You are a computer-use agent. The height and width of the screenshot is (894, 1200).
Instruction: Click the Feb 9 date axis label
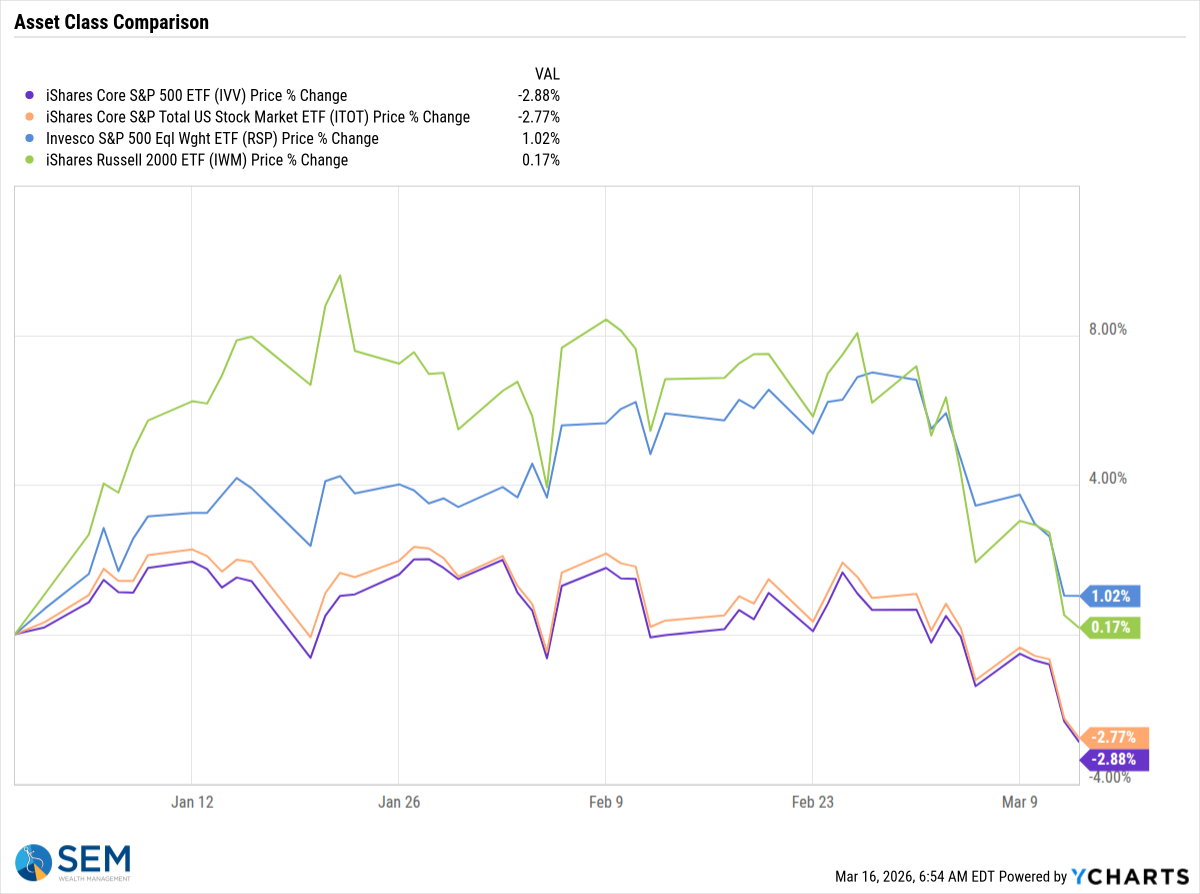coord(606,801)
